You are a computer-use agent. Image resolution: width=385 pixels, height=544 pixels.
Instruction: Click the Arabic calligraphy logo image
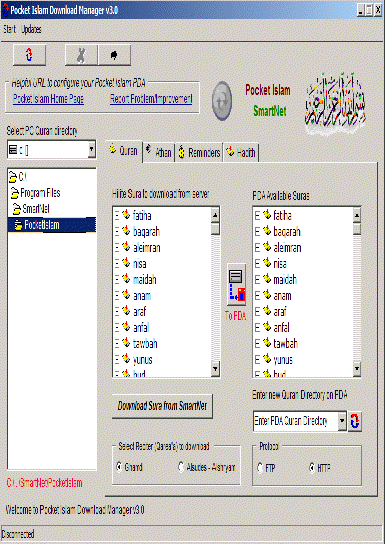click(x=335, y=103)
